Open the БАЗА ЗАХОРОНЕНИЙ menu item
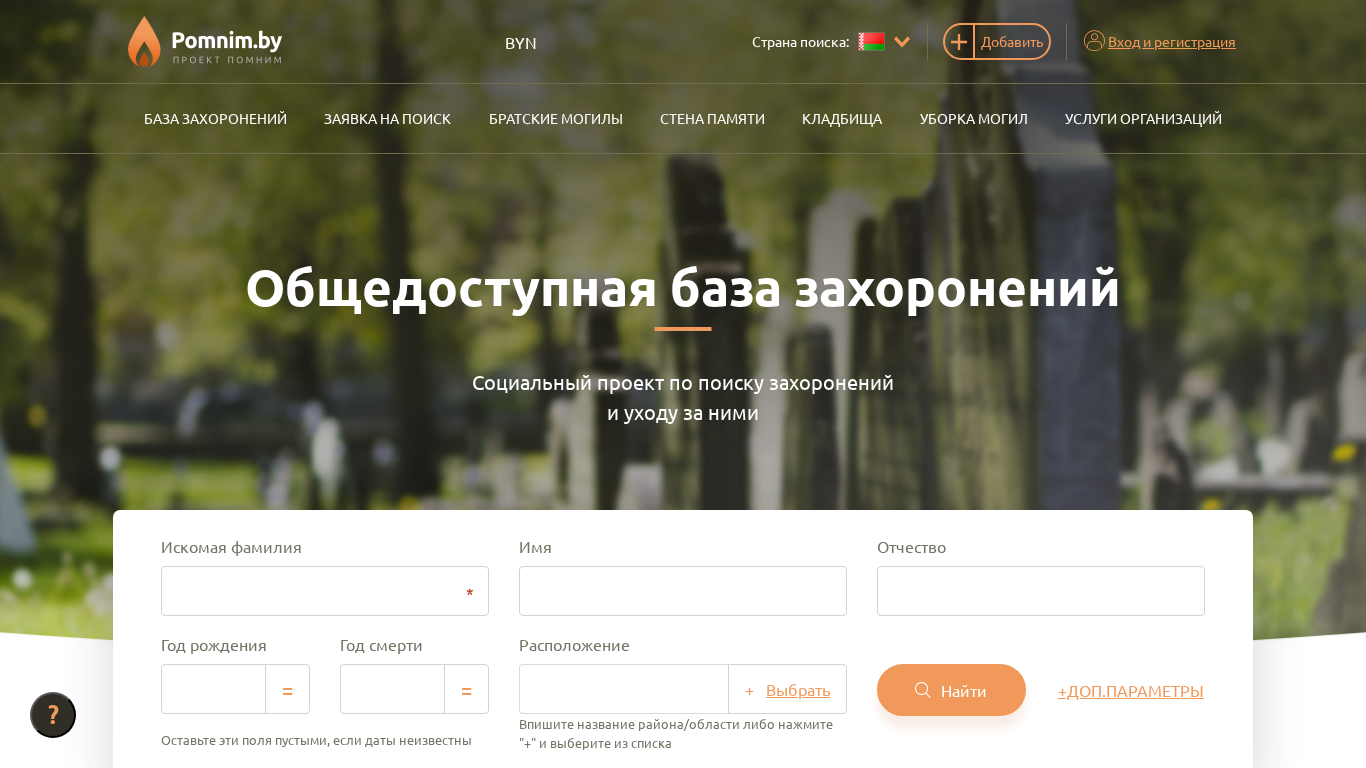Image resolution: width=1366 pixels, height=768 pixels. 215,119
